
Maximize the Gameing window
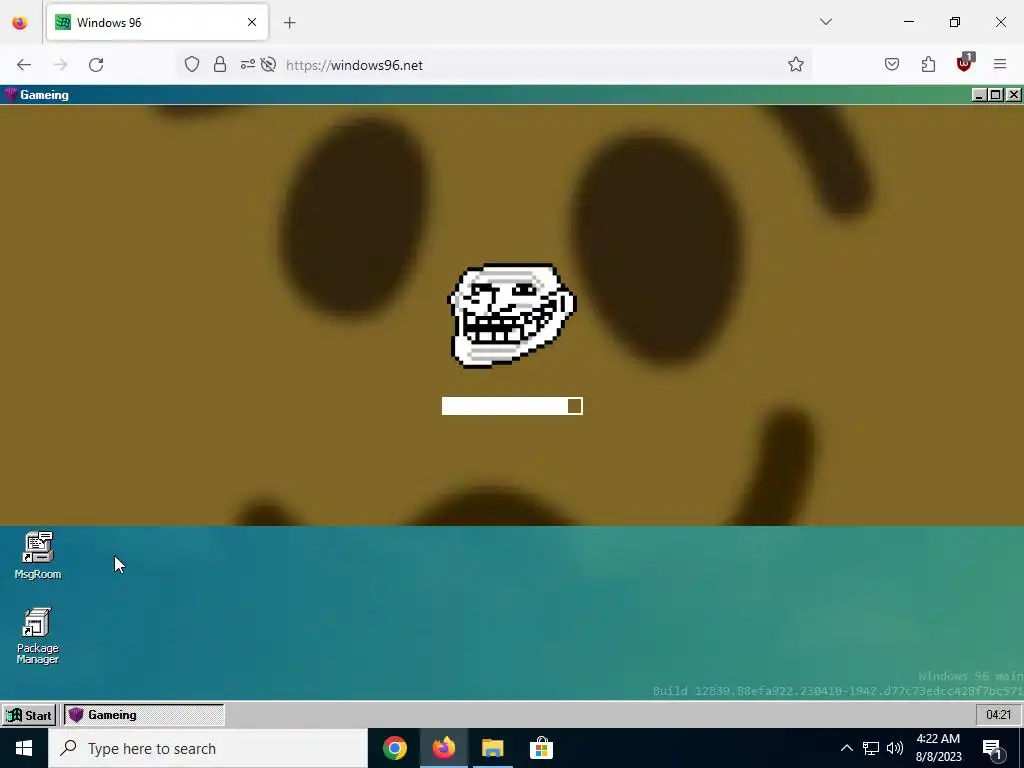pyautogui.click(x=995, y=95)
